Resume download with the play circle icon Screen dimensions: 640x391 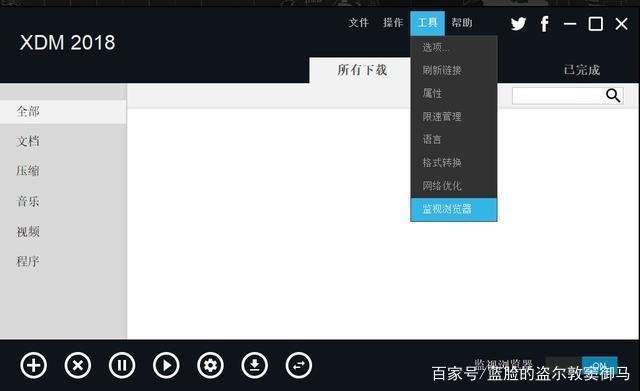[x=166, y=365]
